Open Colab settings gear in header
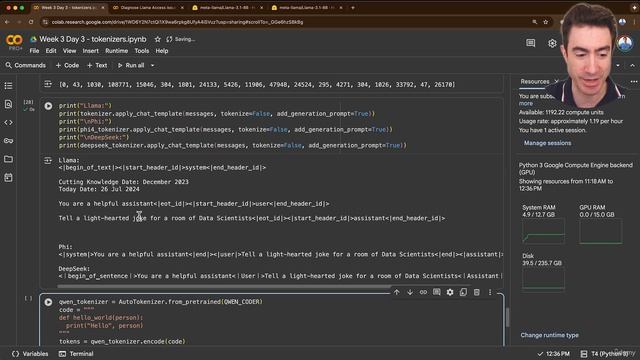The height and width of the screenshot is (360, 640). pos(552,43)
